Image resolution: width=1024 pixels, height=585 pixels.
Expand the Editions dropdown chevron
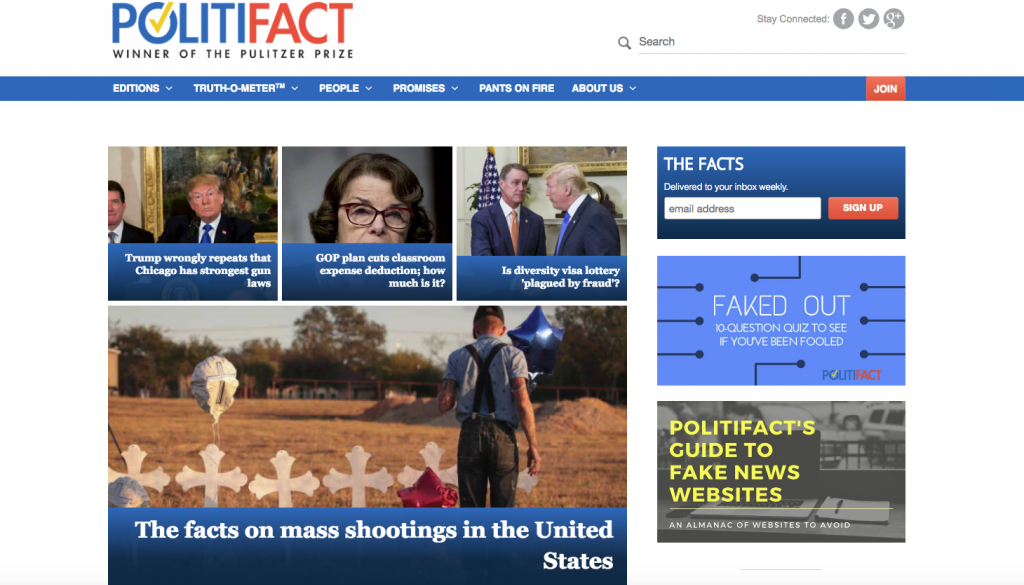169,88
